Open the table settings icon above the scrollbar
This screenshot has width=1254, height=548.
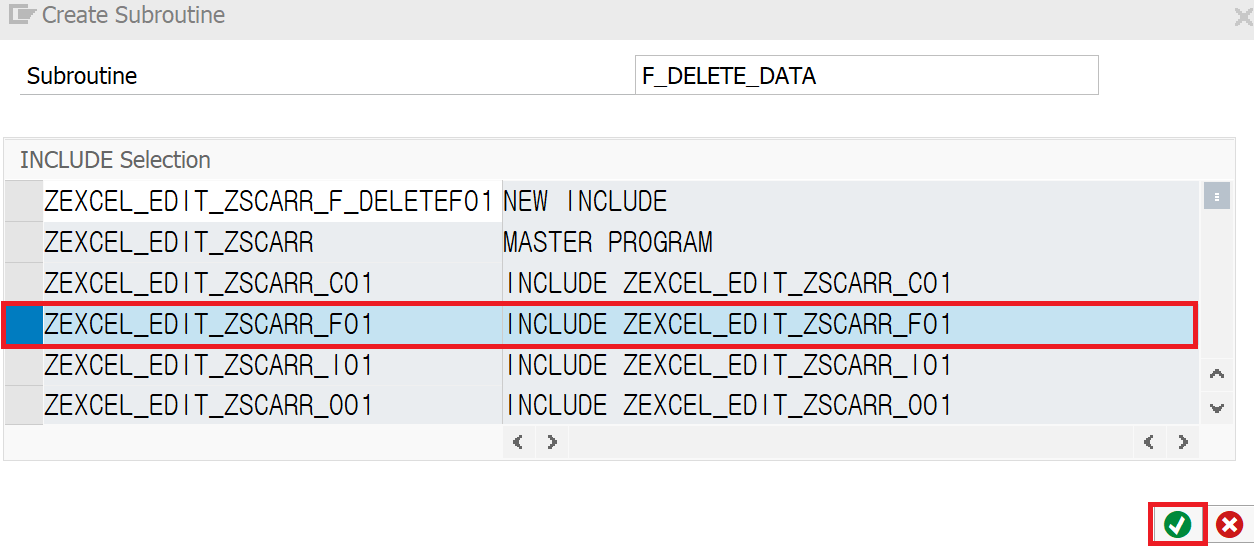coord(1216,198)
